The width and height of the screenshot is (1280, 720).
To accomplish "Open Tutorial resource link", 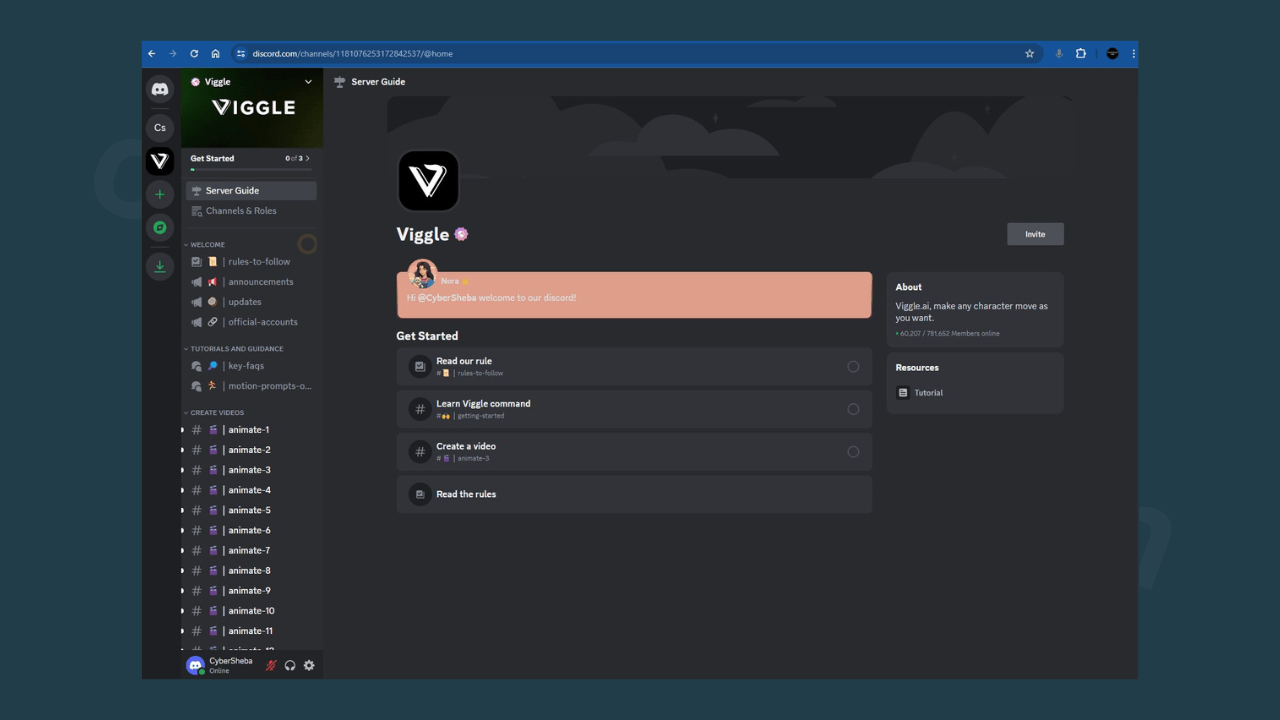I will tap(928, 393).
